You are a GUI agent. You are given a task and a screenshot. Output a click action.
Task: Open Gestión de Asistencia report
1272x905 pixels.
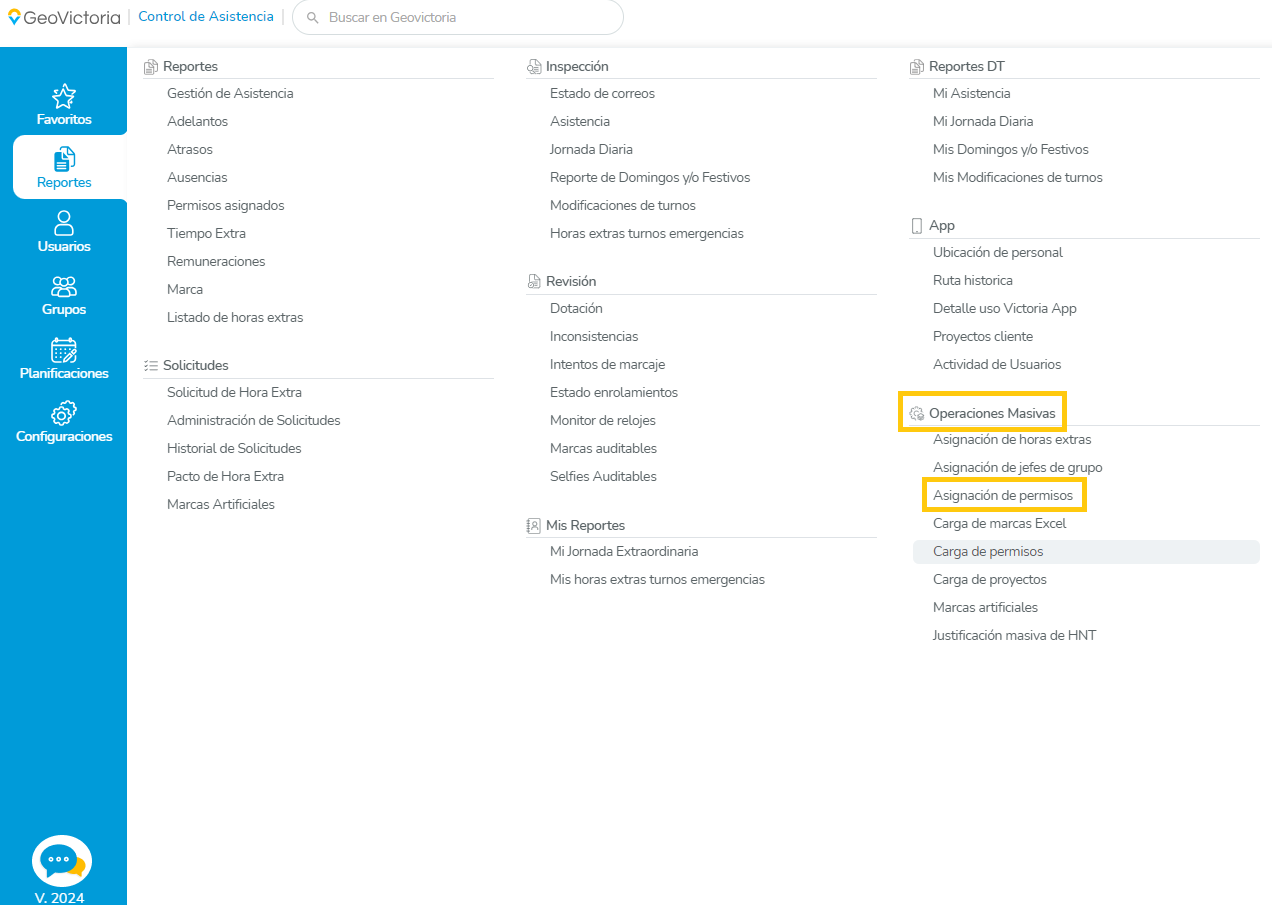click(230, 93)
